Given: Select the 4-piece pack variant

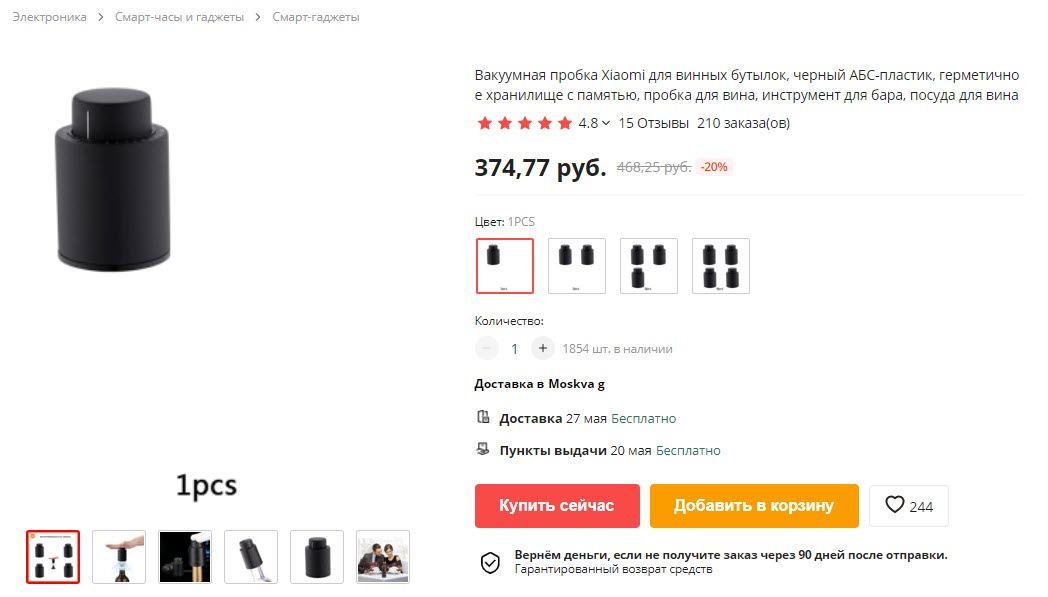Looking at the screenshot, I should point(721,265).
